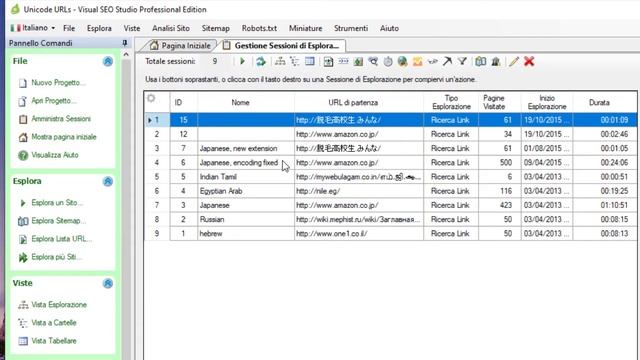Collapse the File section
640x360 pixels.
[108, 61]
